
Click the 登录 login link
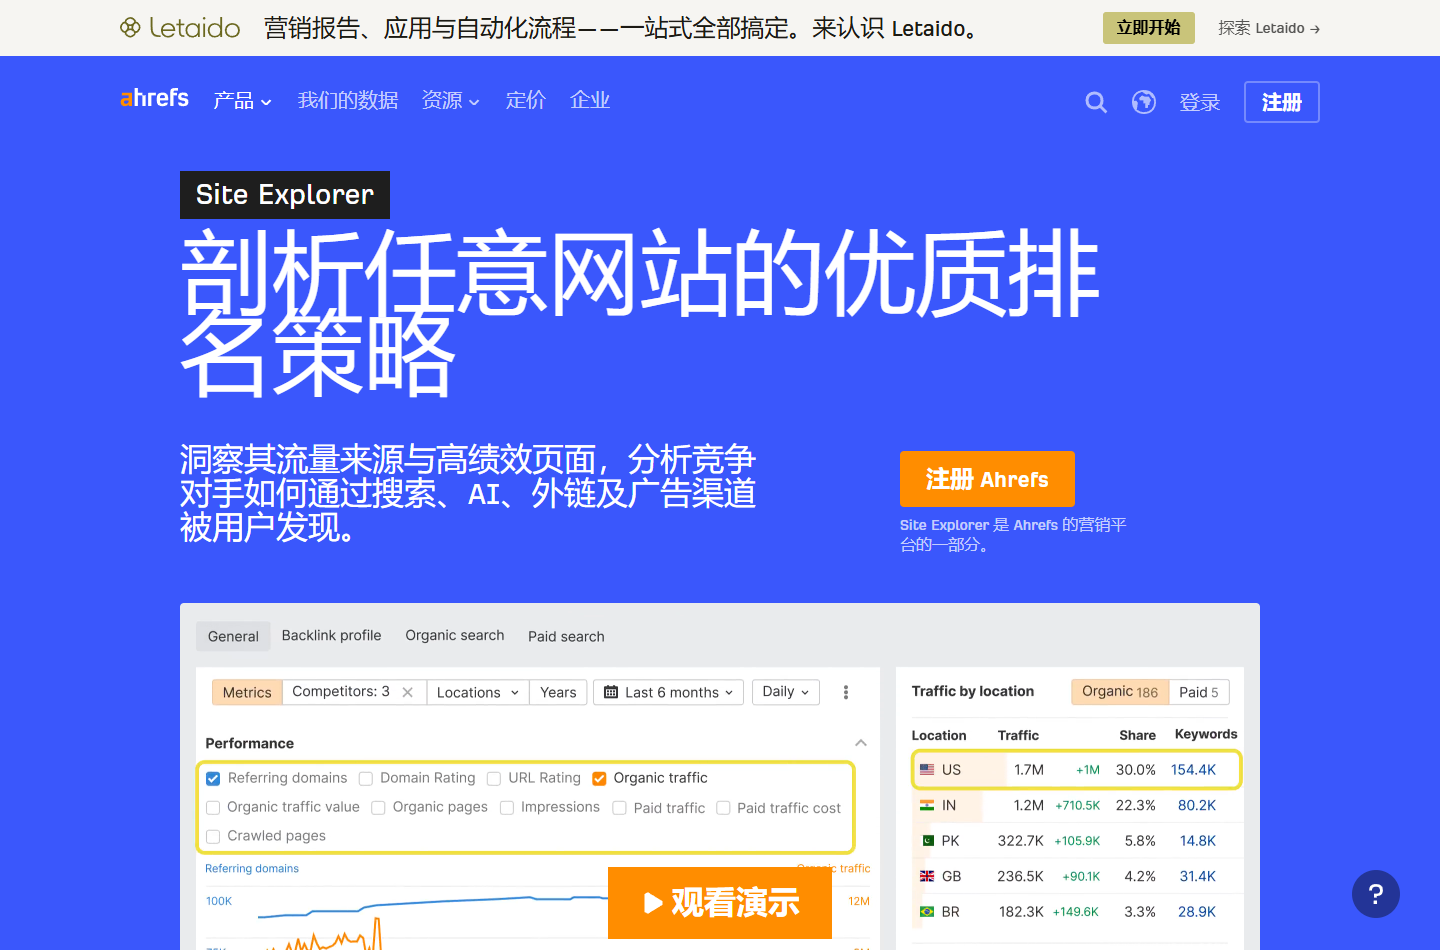point(1200,102)
